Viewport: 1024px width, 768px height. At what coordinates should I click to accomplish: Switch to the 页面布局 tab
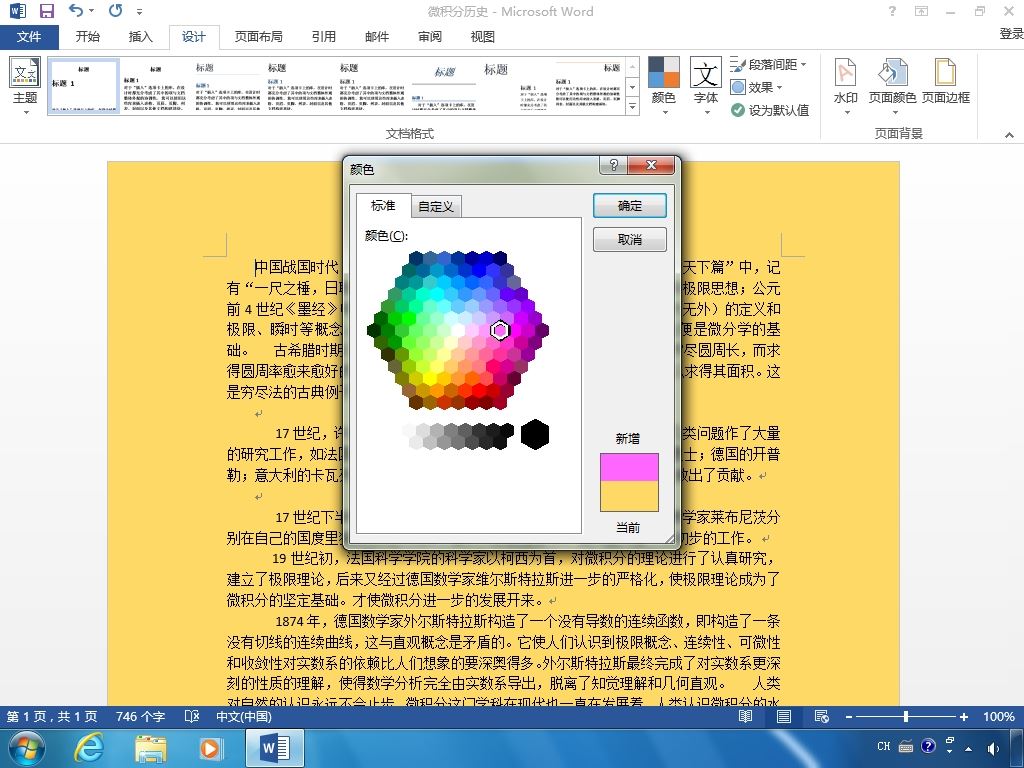(259, 37)
